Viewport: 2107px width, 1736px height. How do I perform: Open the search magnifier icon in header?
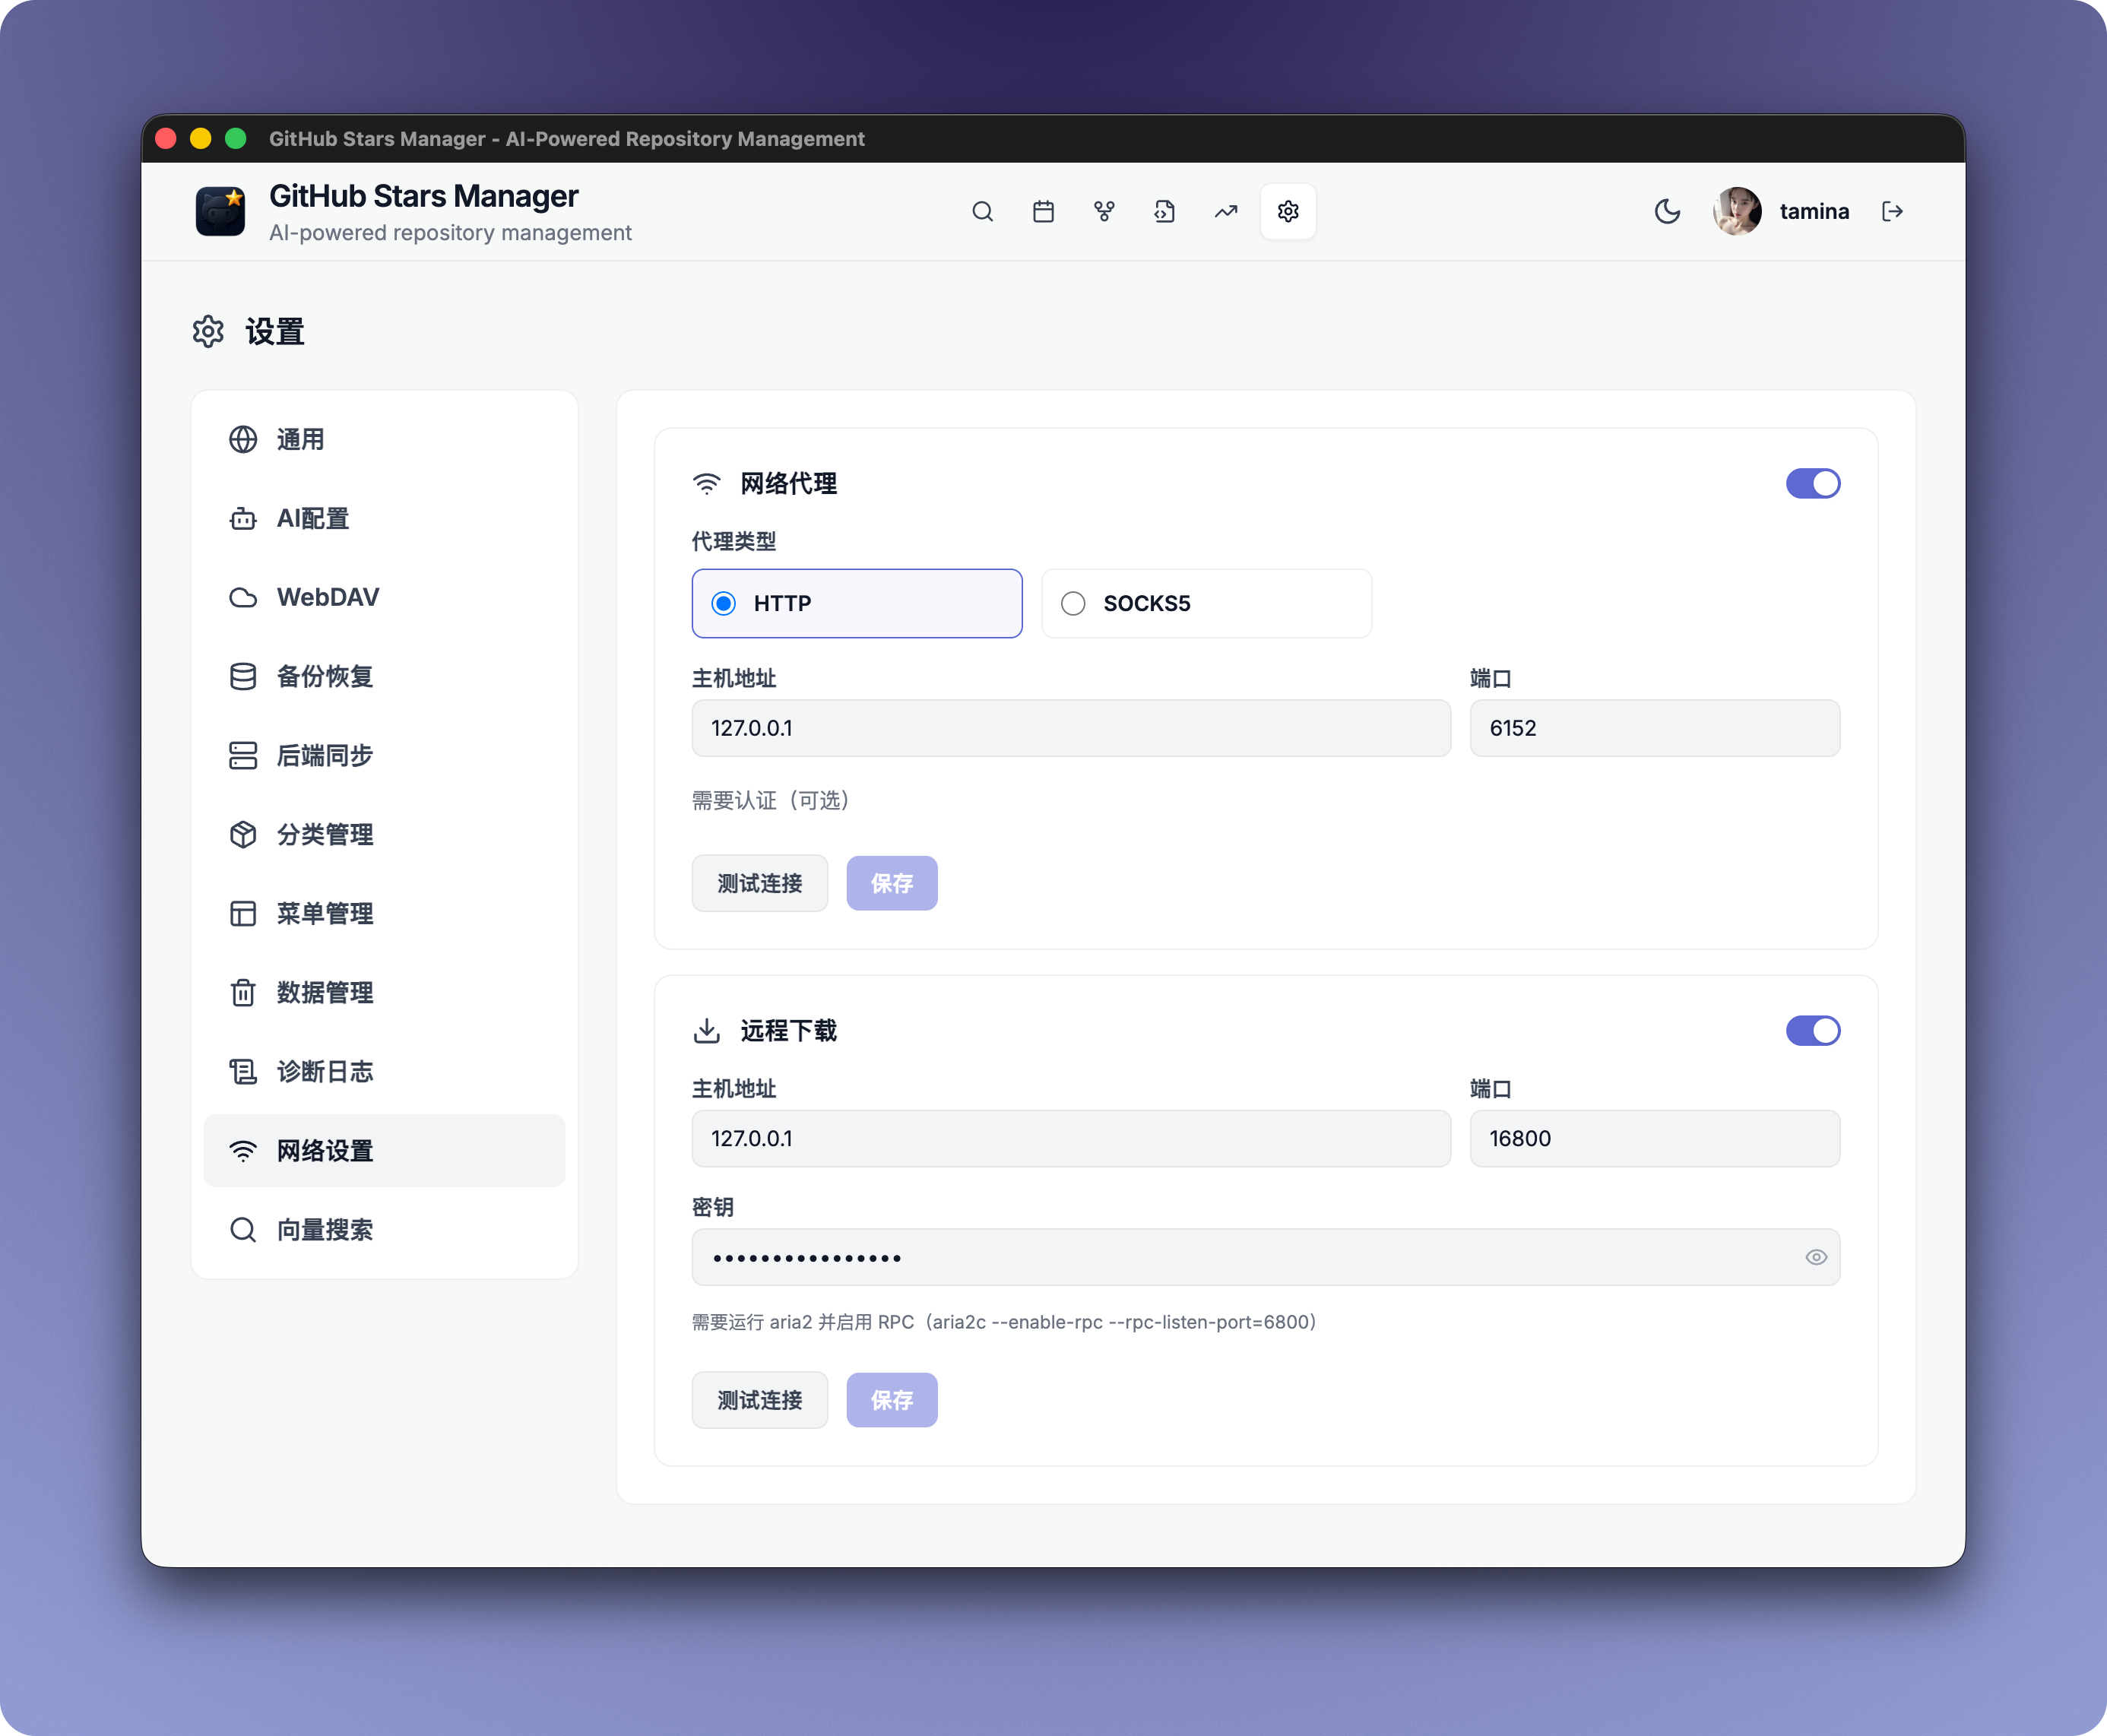[982, 212]
